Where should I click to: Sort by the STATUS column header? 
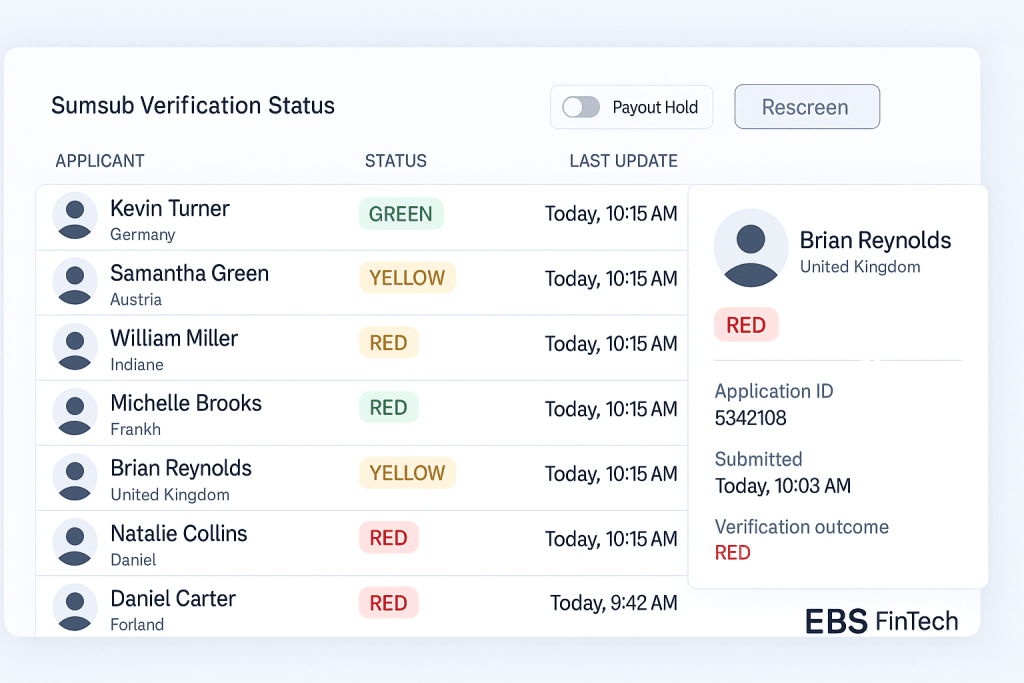pyautogui.click(x=395, y=161)
